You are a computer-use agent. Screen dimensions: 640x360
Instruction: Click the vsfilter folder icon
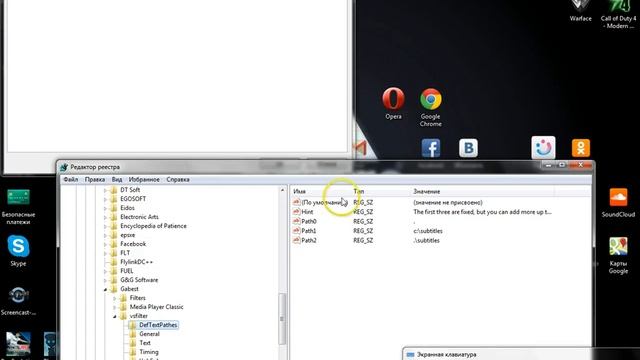pos(123,316)
